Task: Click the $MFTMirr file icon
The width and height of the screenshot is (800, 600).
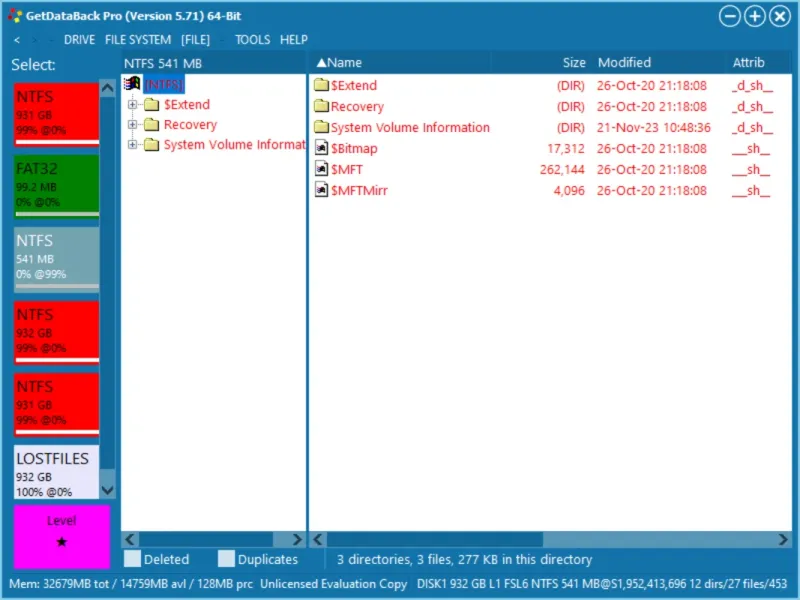Action: pos(321,190)
